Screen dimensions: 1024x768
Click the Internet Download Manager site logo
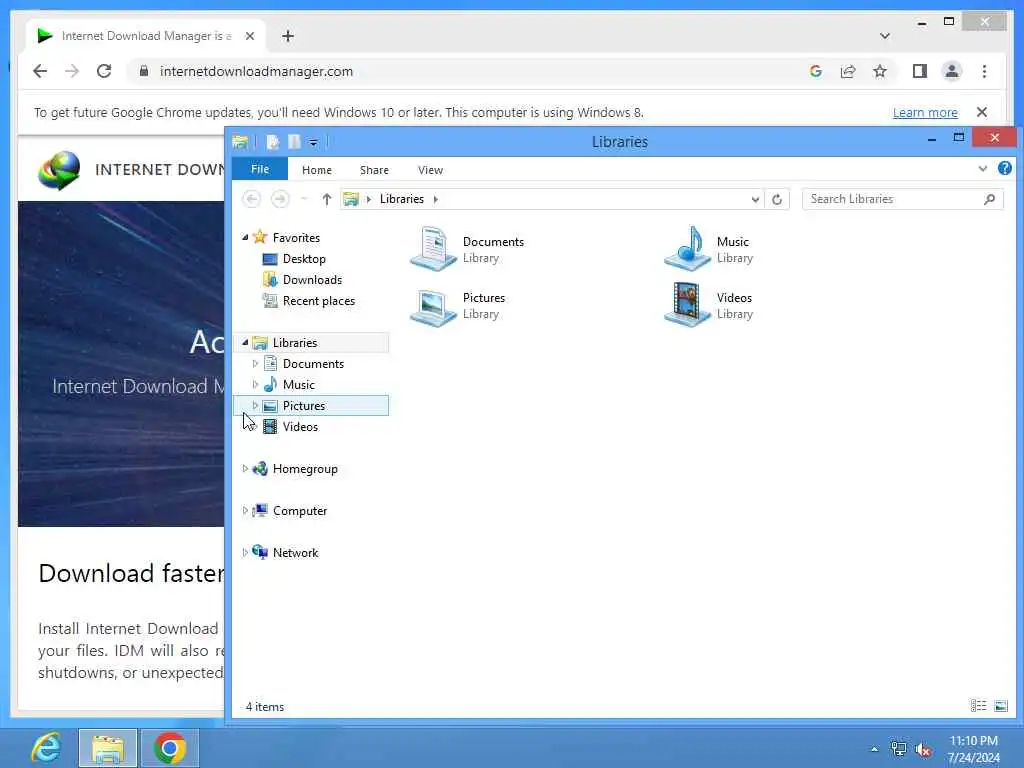(59, 170)
